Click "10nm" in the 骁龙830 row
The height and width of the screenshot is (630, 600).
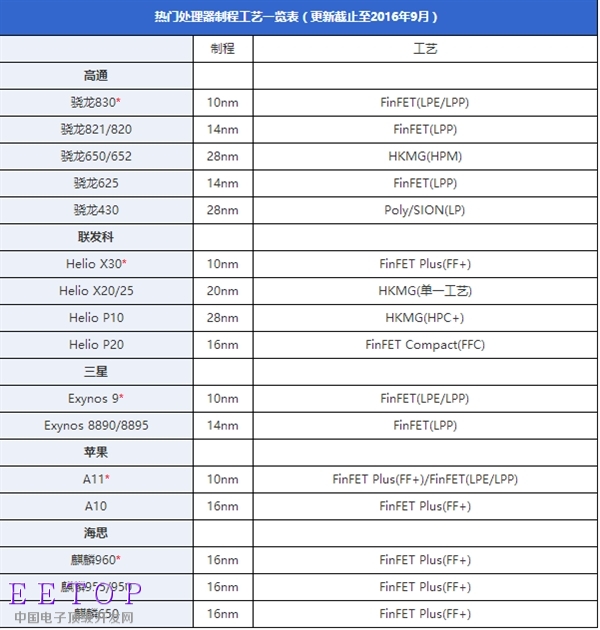[223, 102]
